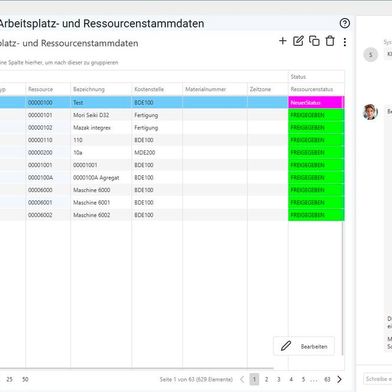Set page size to 50

25,379
